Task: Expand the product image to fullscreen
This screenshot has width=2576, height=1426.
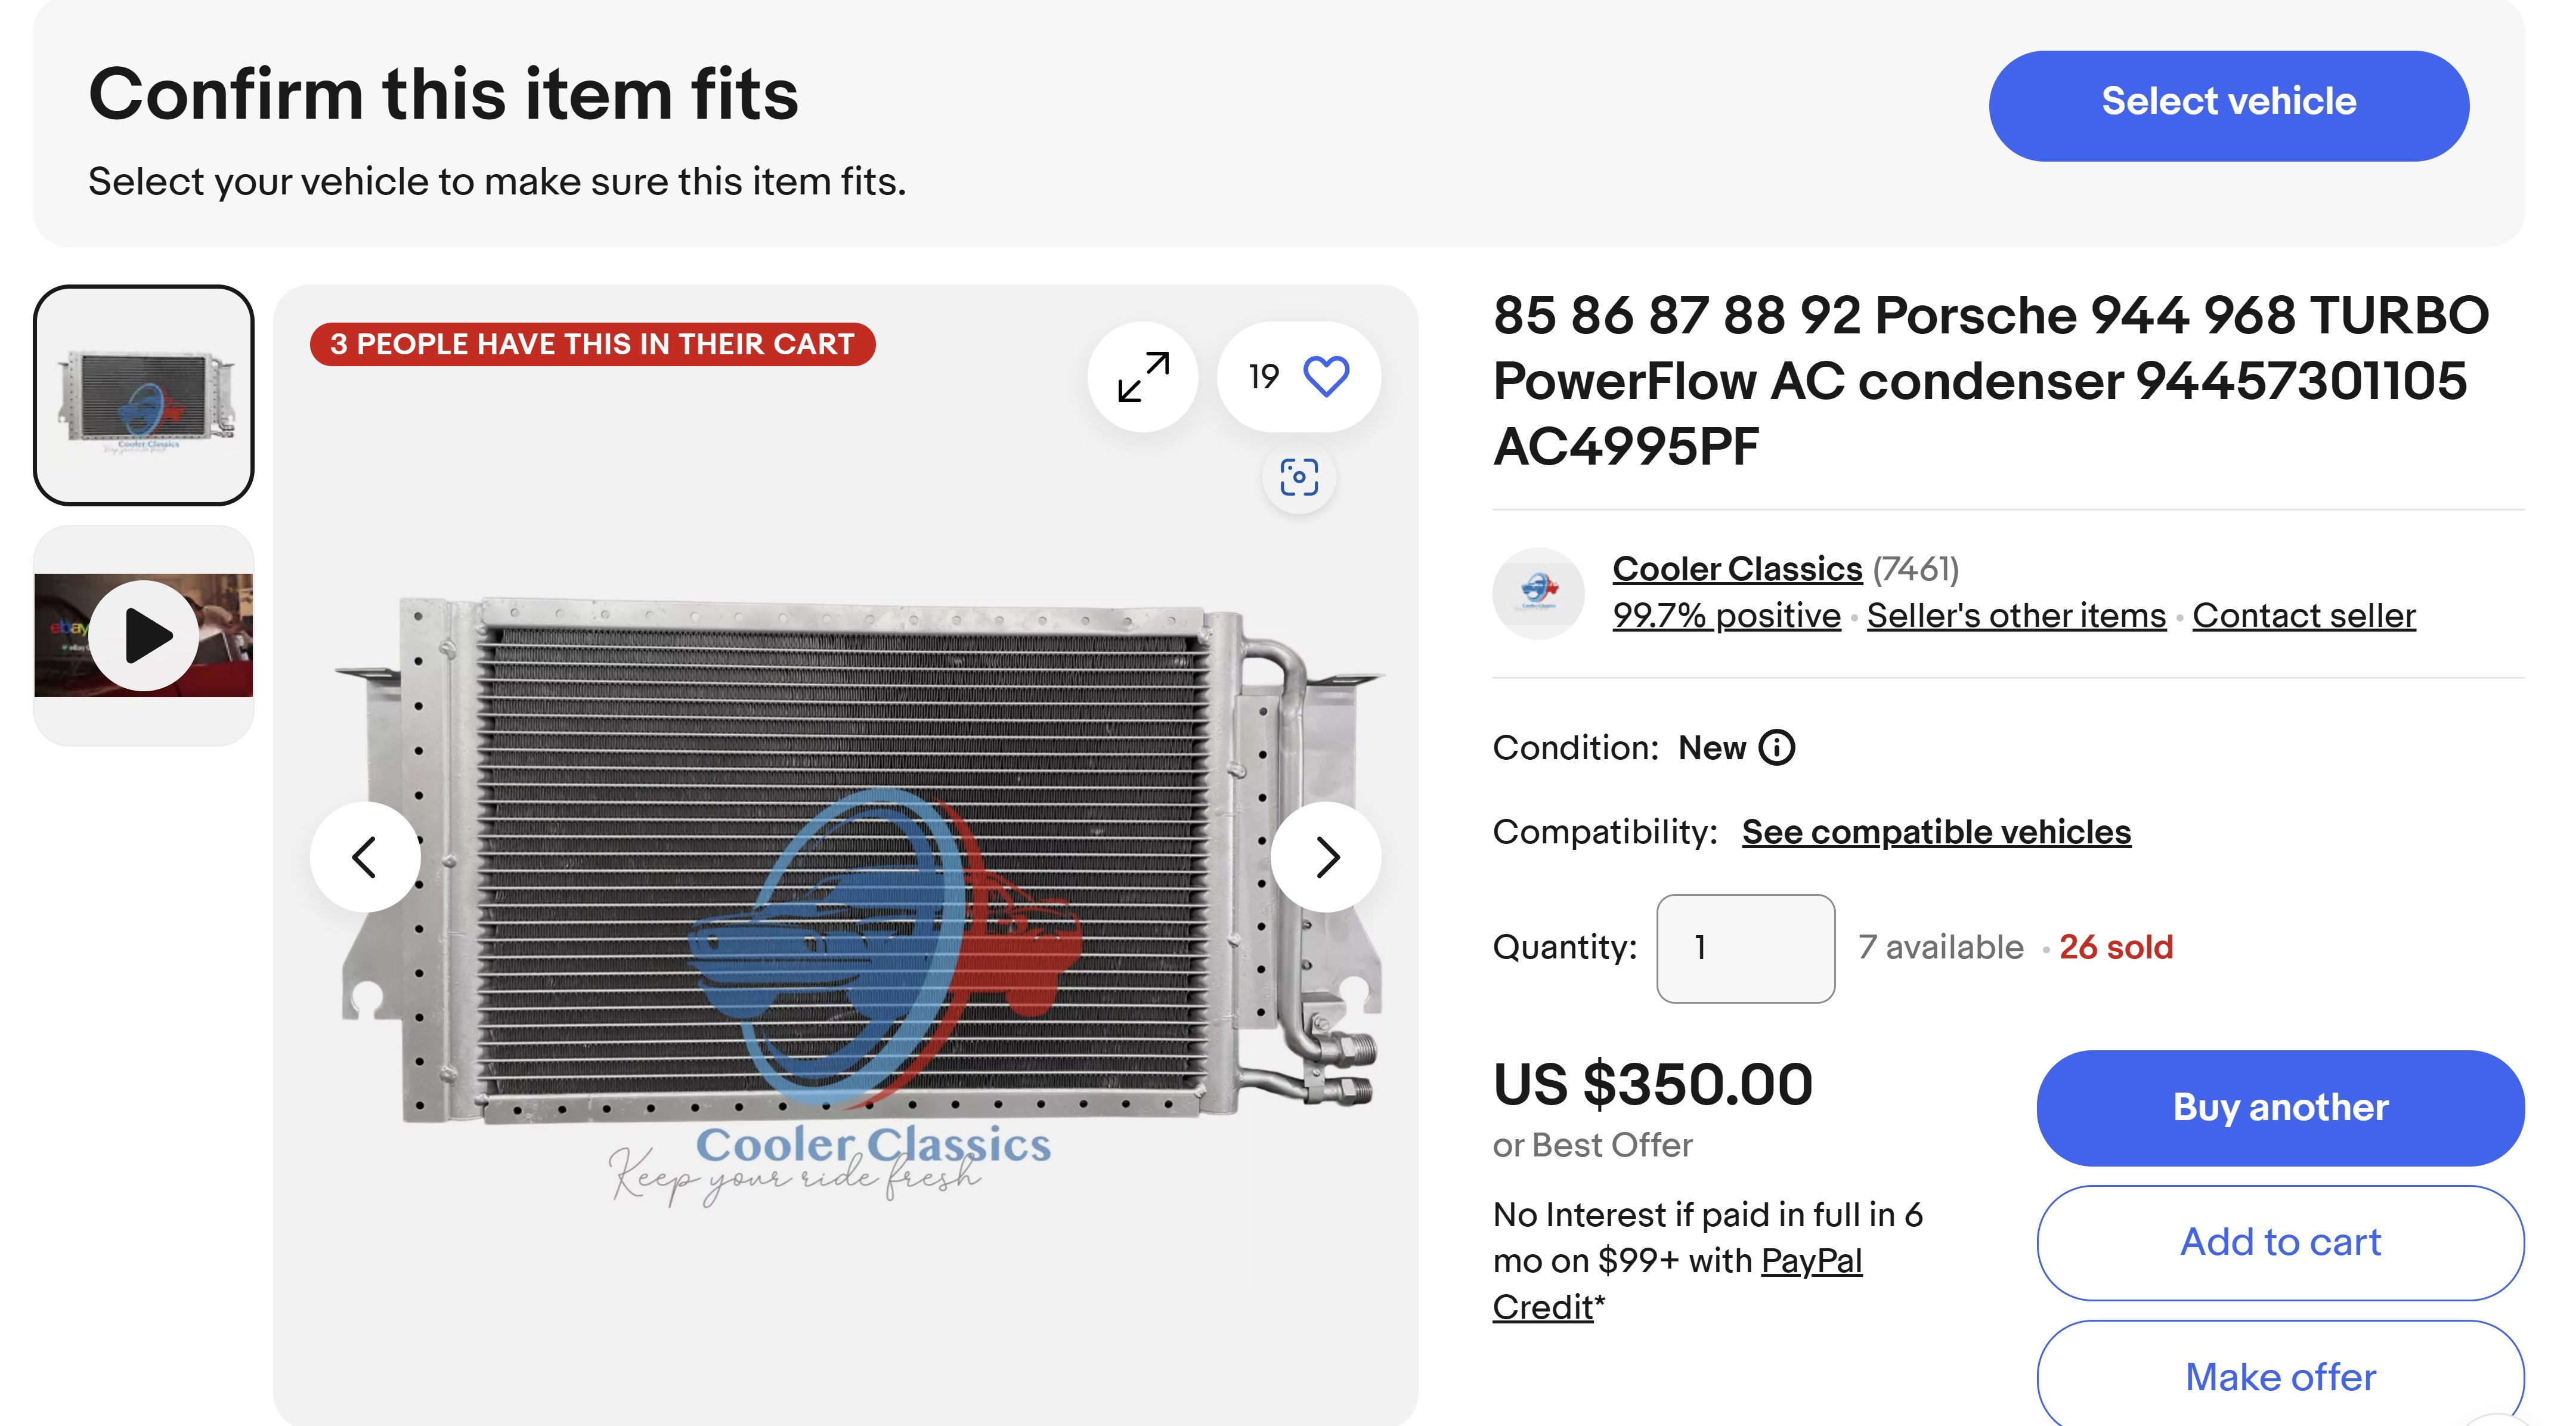Action: point(1142,377)
